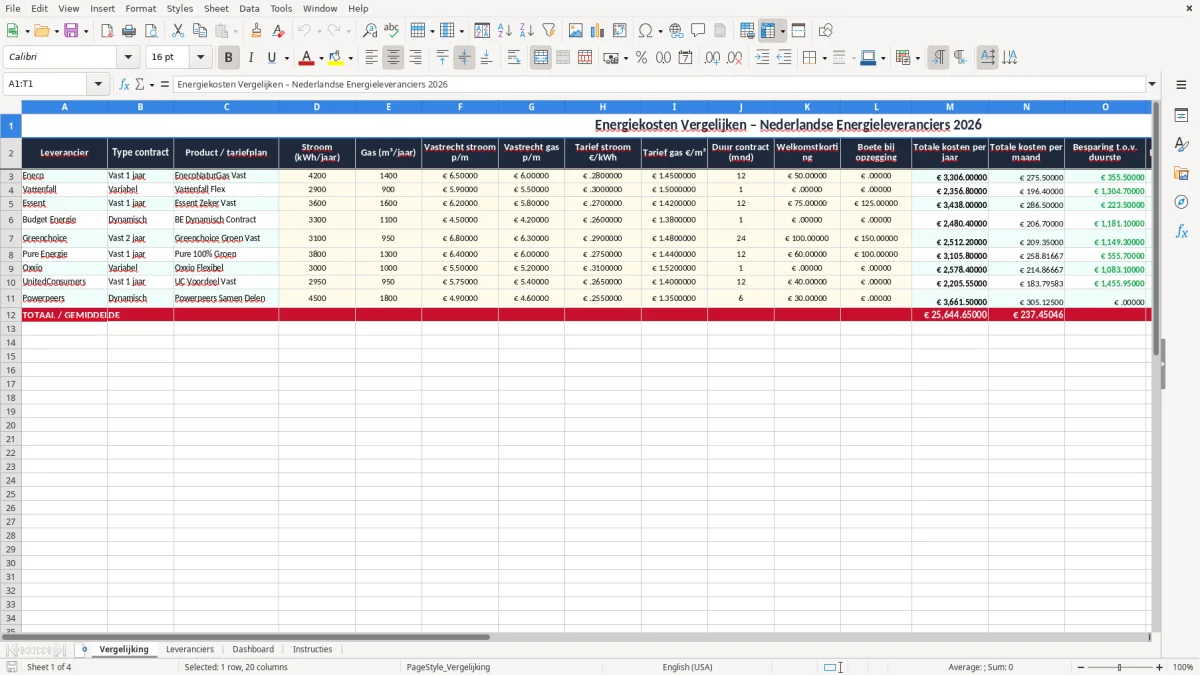
Task: Save the spreadsheet with the floppy icon
Action: point(70,31)
